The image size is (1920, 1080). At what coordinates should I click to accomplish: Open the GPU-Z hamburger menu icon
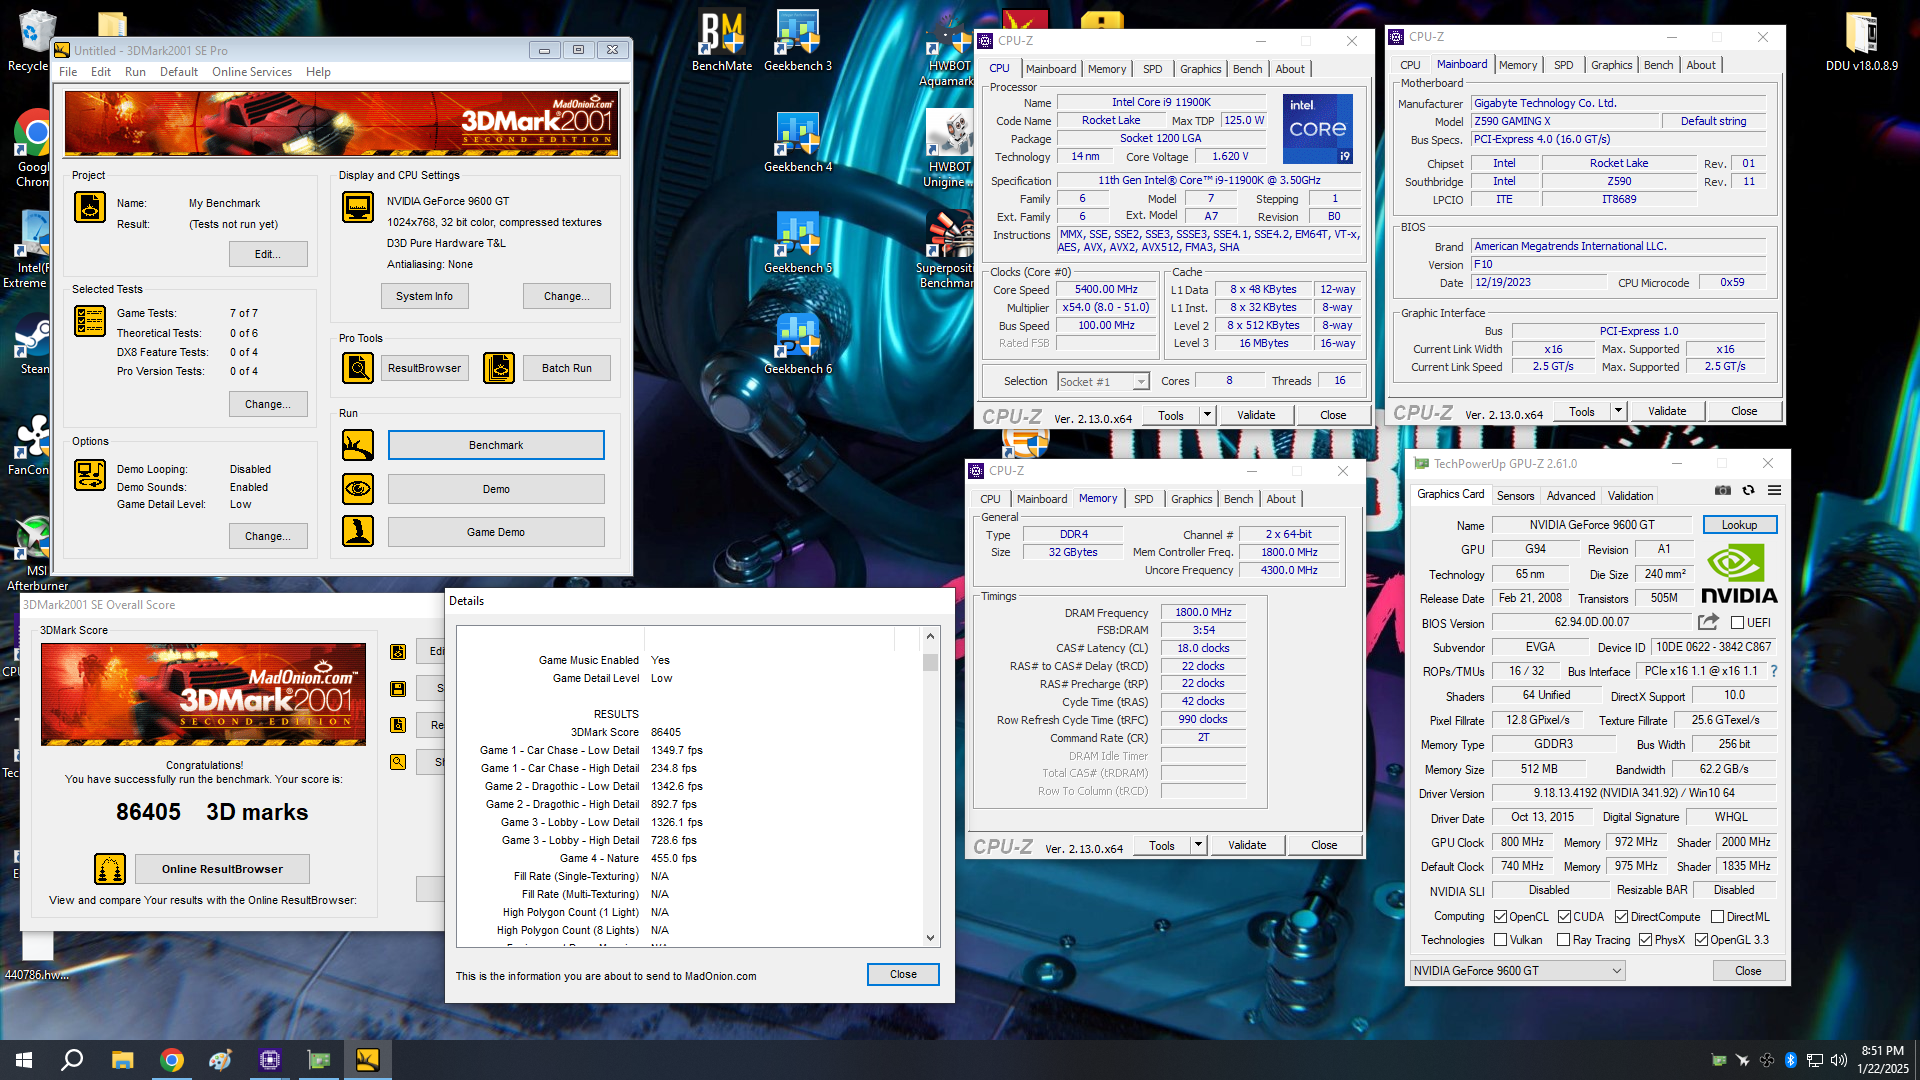[1774, 490]
